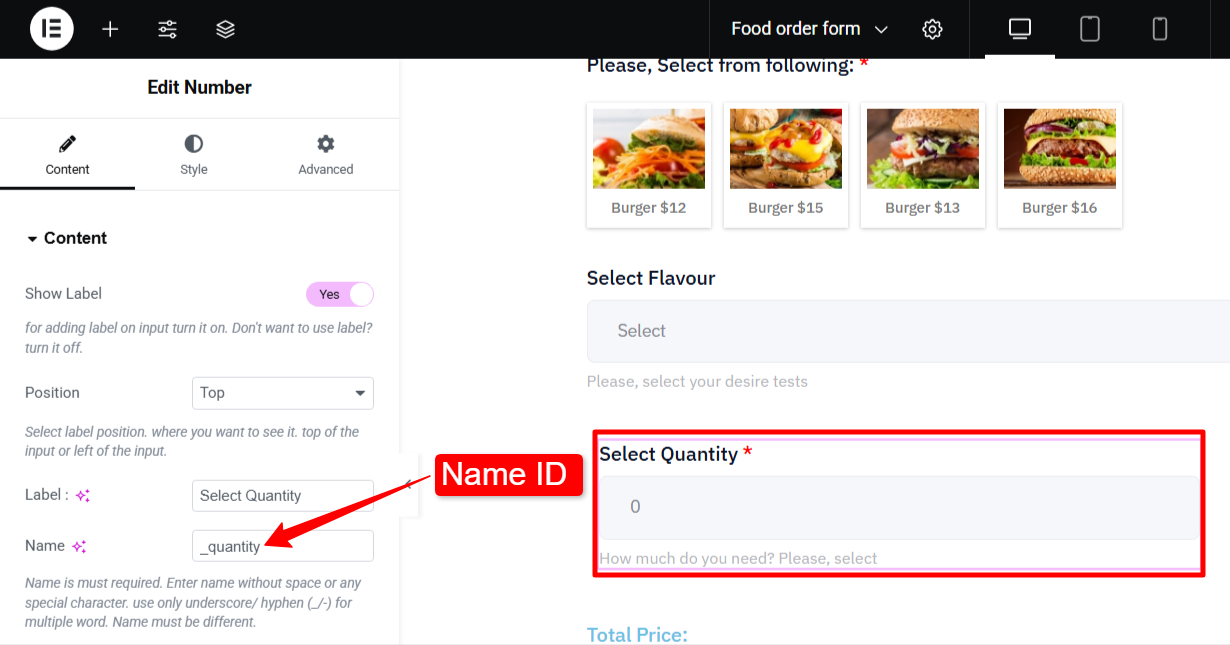Open the Advanced tab

(326, 155)
